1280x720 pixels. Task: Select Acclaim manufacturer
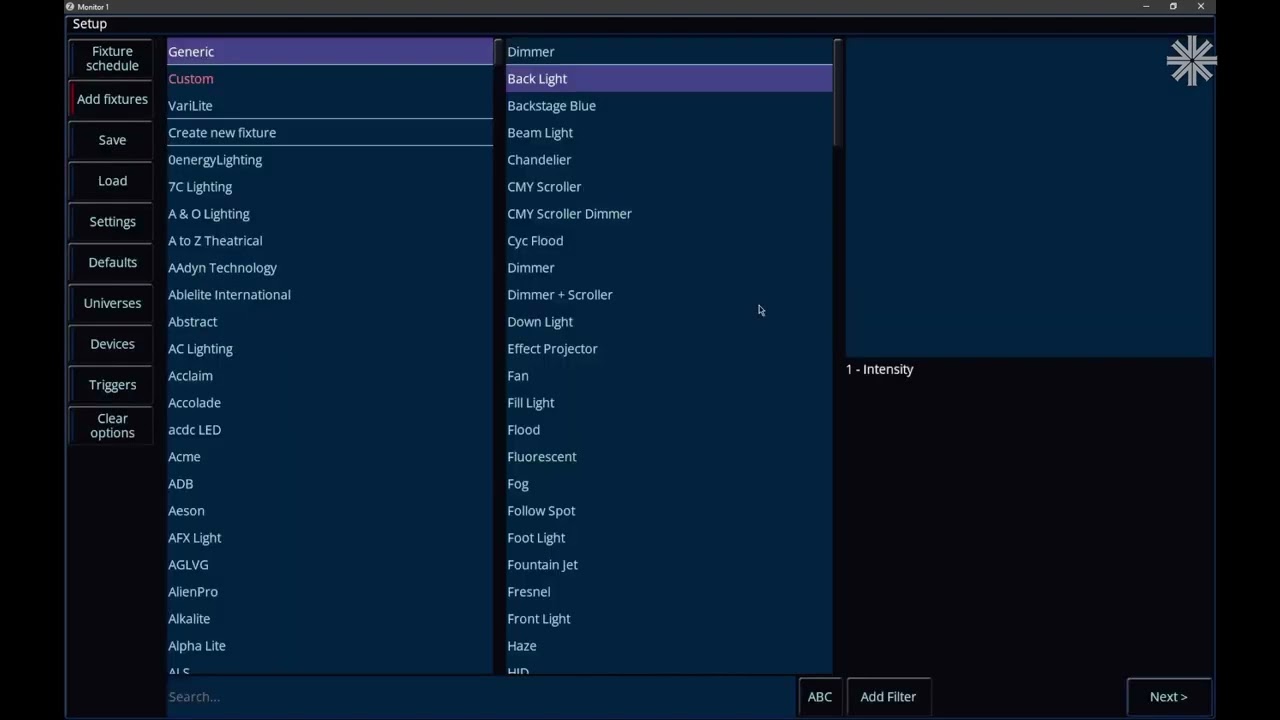(x=330, y=376)
